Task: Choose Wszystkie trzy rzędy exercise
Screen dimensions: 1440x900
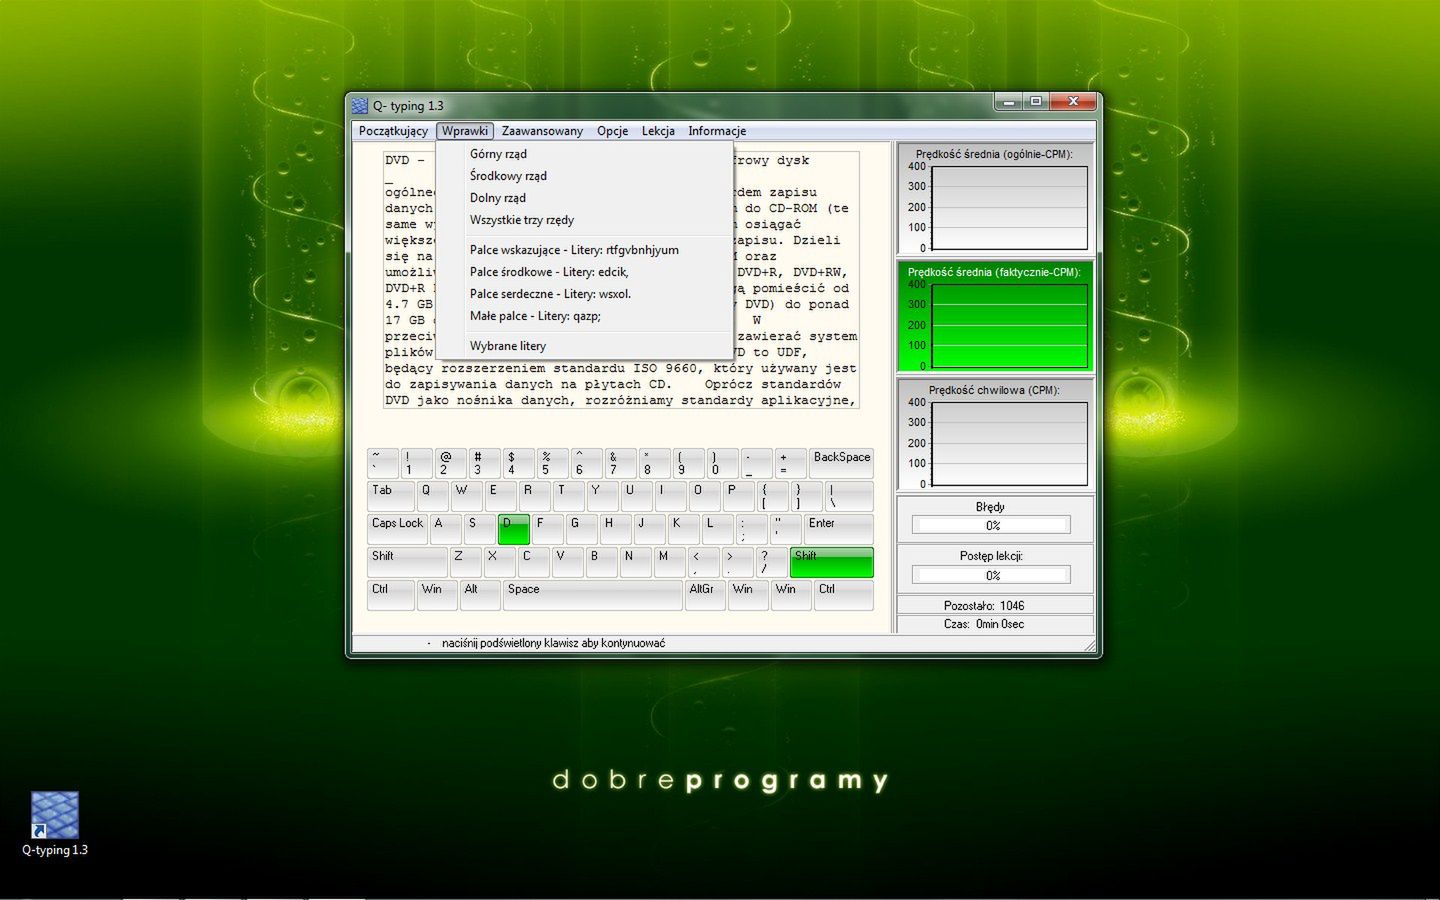Action: pos(585,220)
